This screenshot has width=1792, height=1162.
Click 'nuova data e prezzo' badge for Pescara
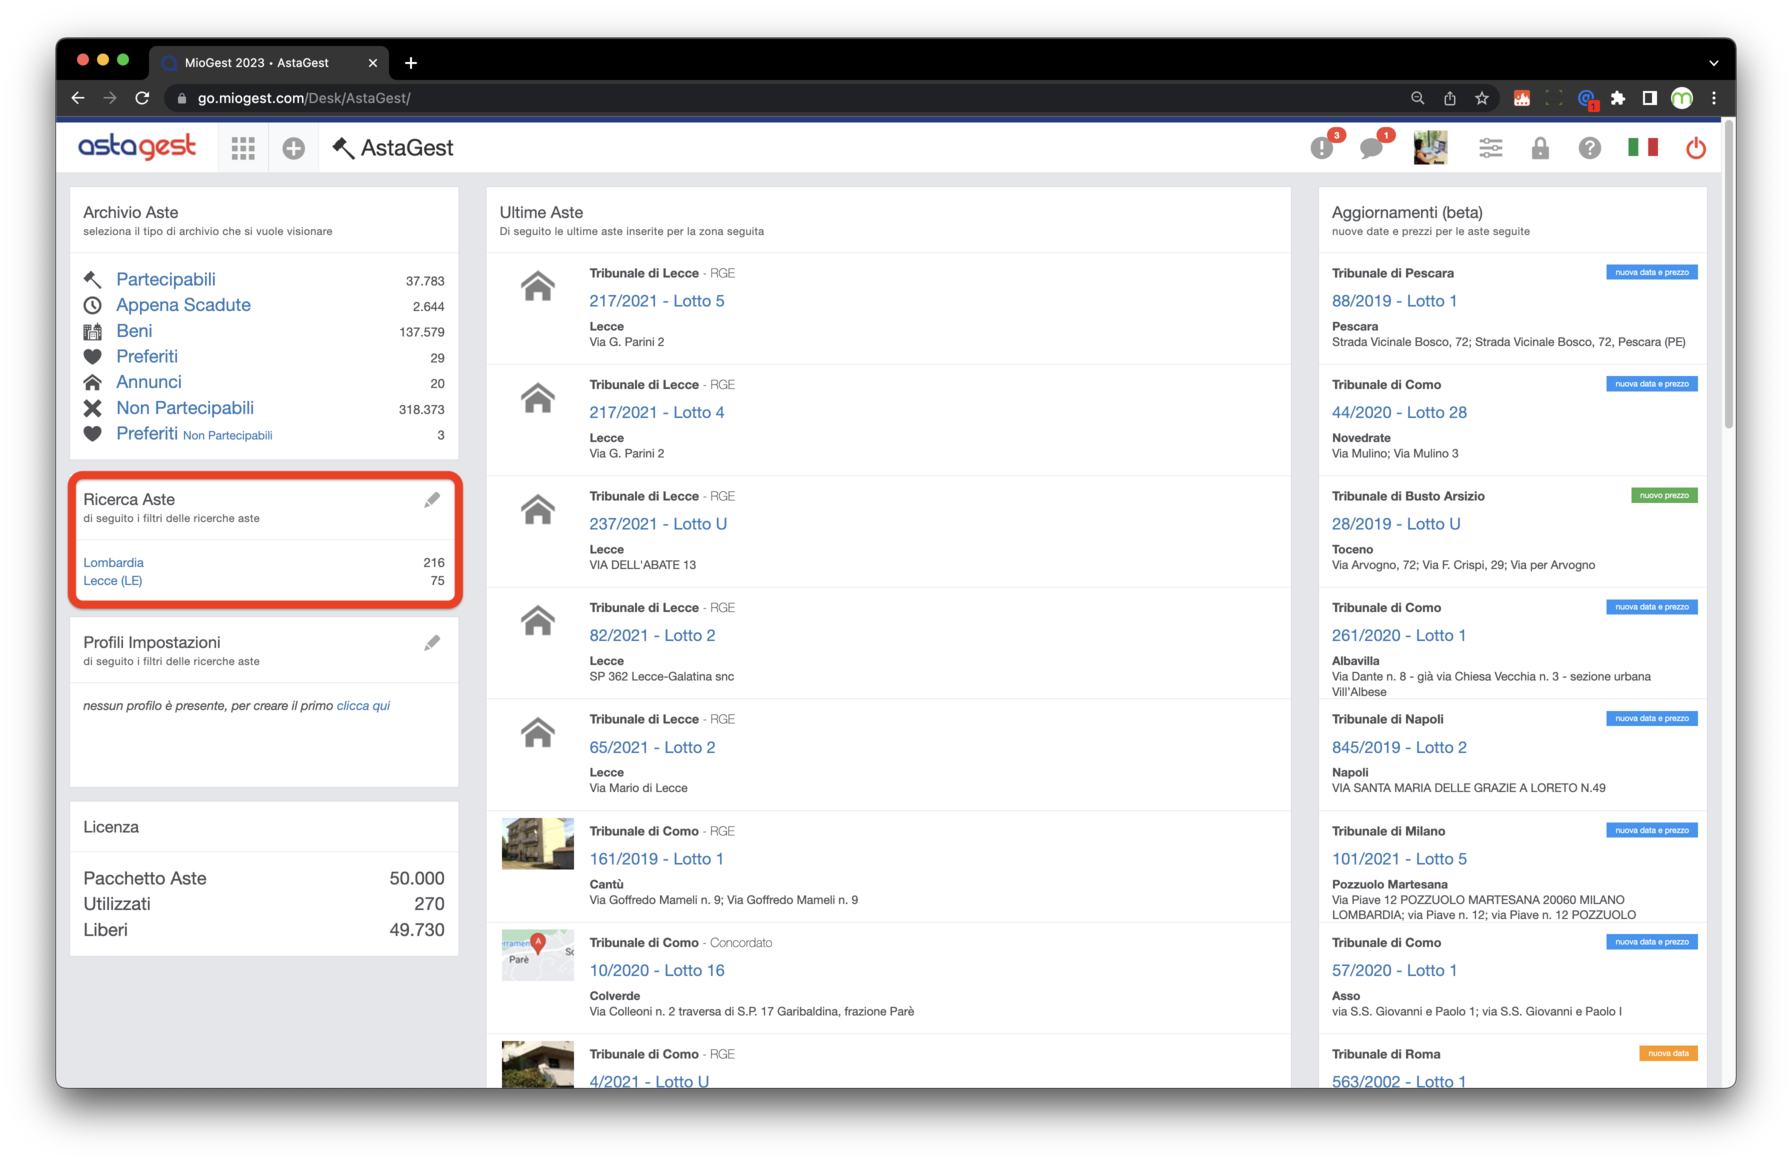click(1652, 272)
